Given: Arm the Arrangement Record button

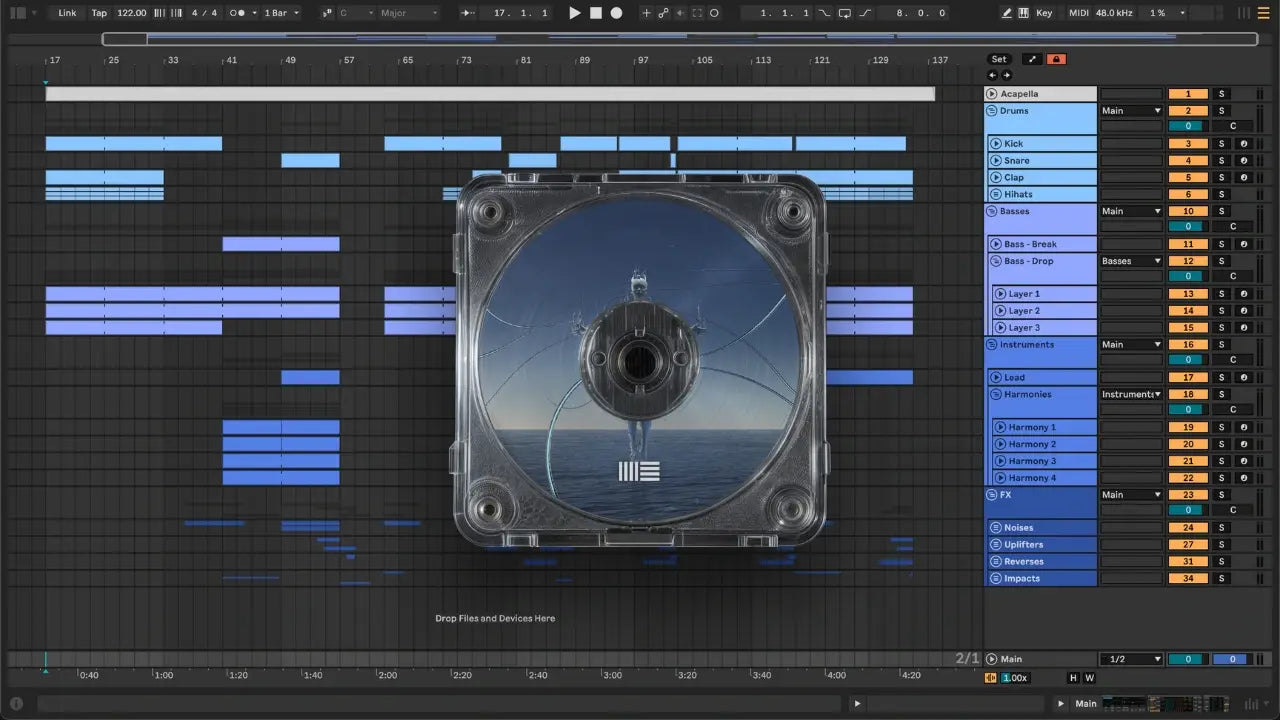Looking at the screenshot, I should 616,13.
